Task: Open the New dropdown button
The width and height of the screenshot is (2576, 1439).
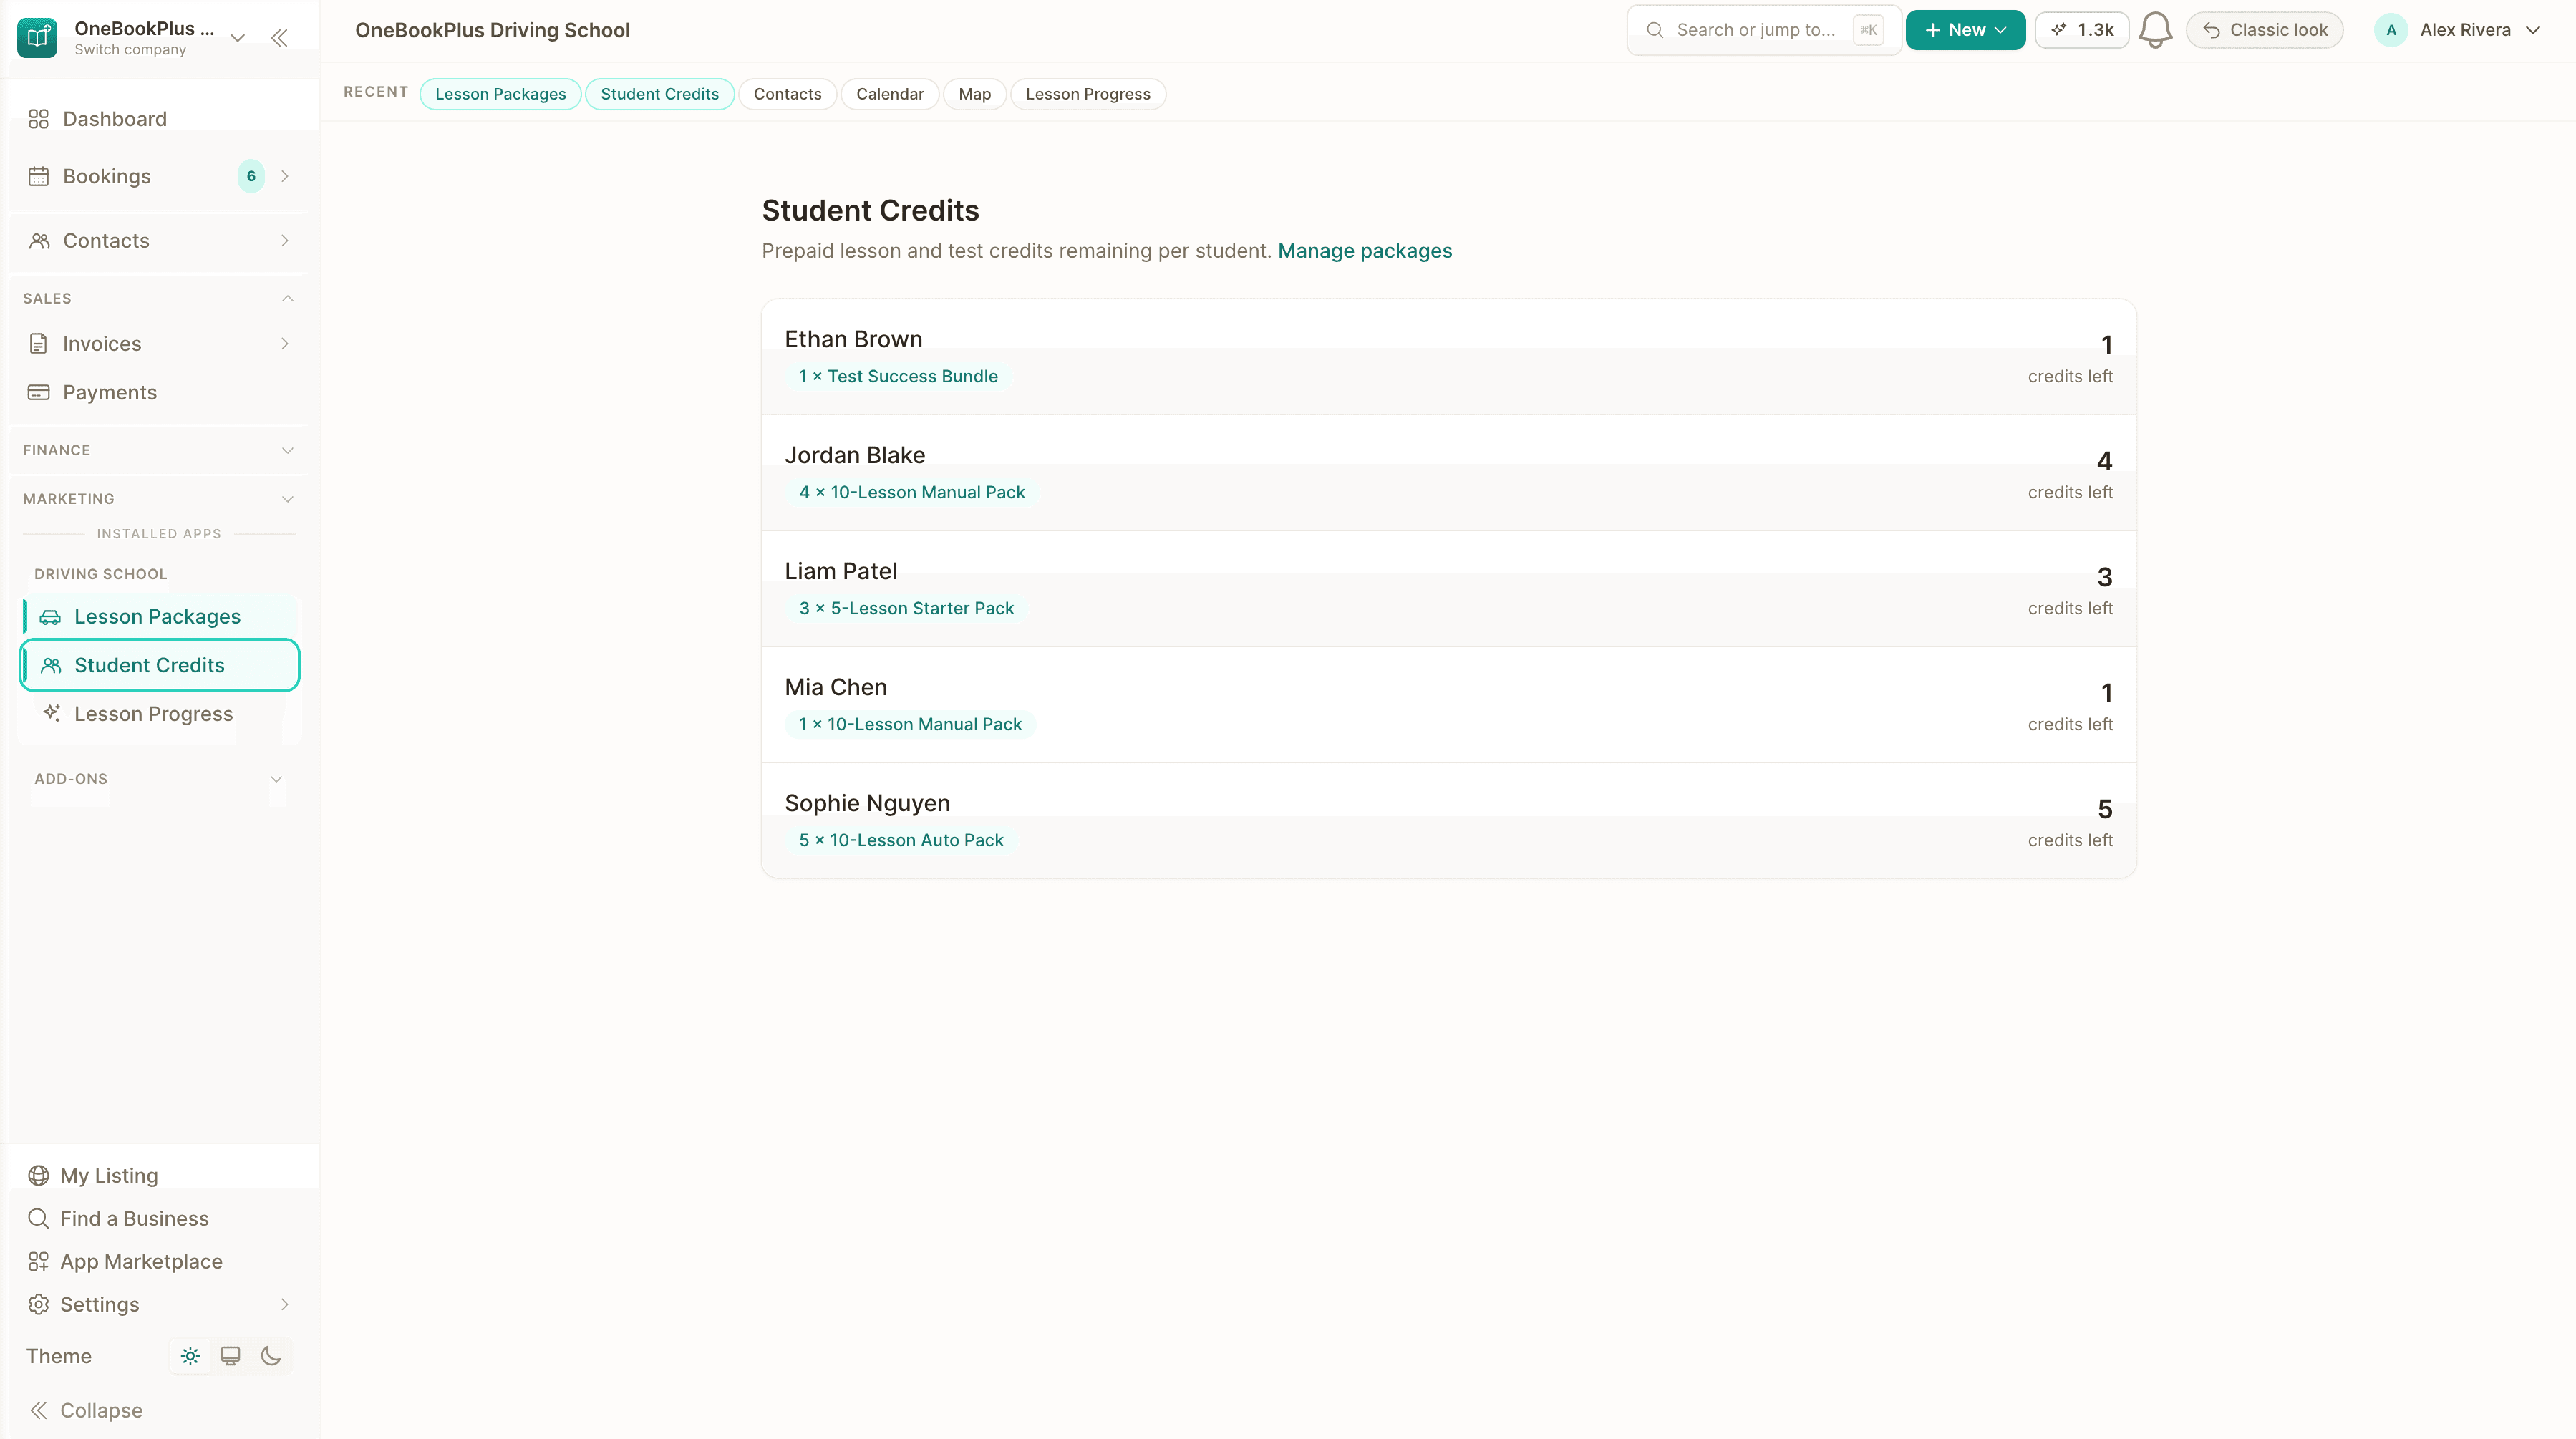Action: click(1965, 30)
